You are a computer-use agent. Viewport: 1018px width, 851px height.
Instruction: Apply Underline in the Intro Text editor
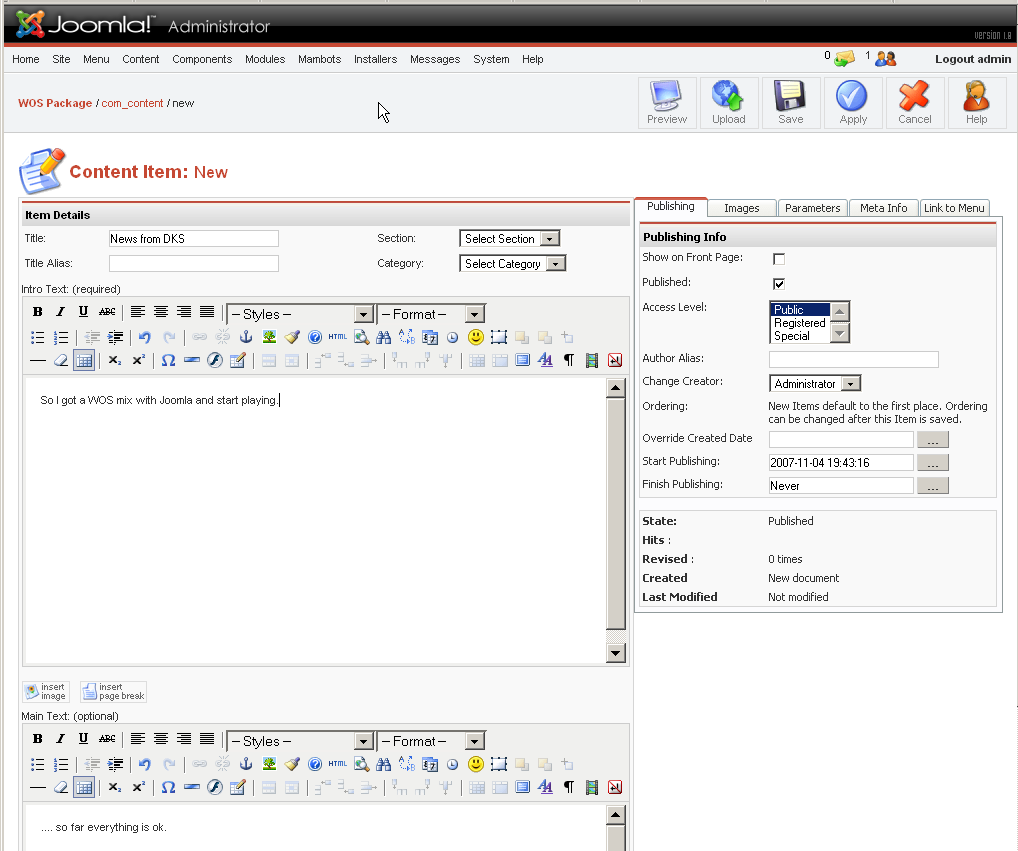[x=83, y=312]
